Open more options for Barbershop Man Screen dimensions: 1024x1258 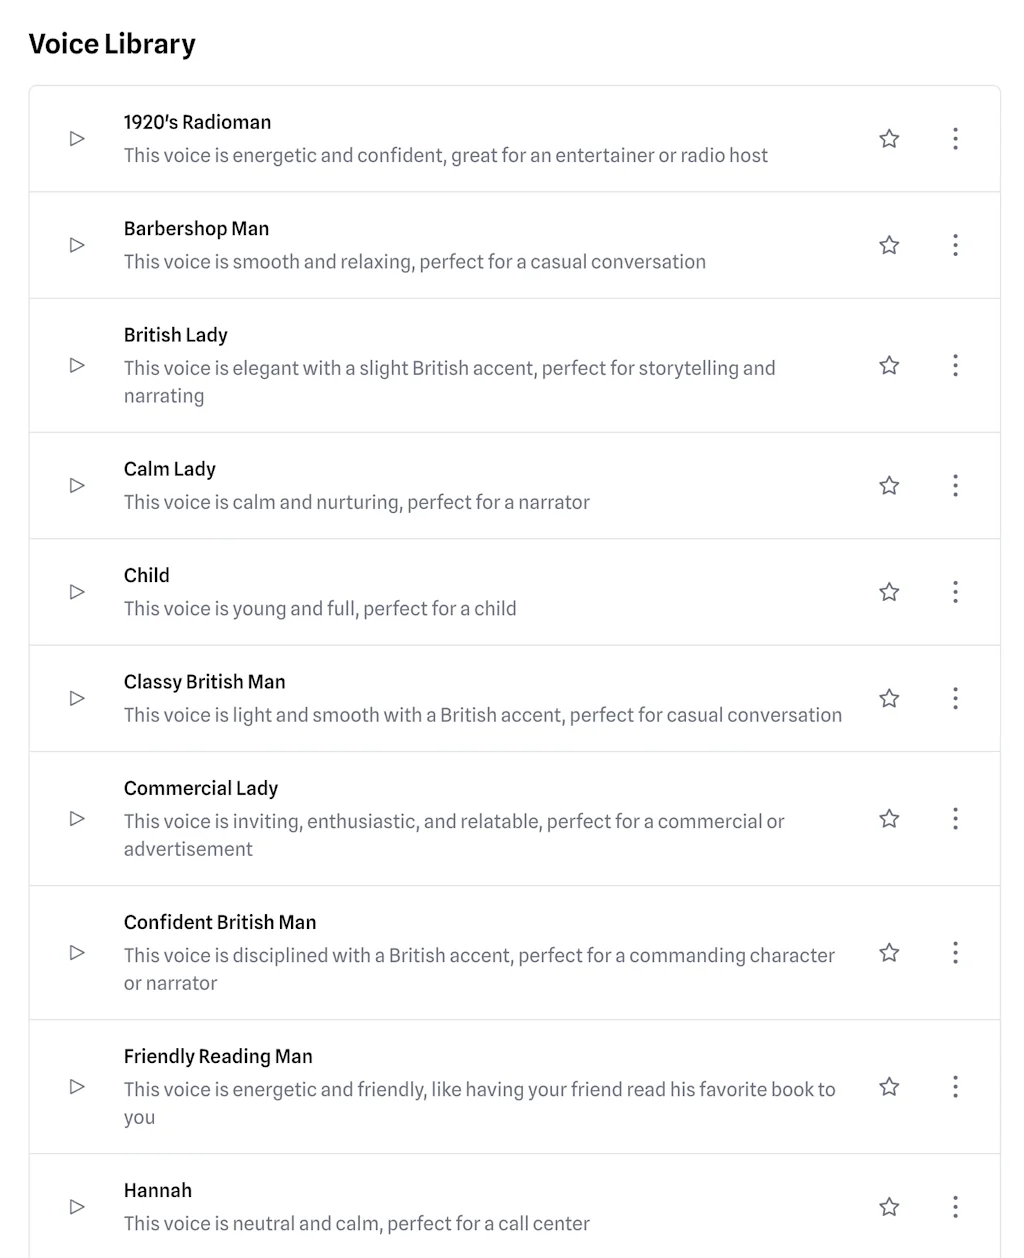pos(955,245)
